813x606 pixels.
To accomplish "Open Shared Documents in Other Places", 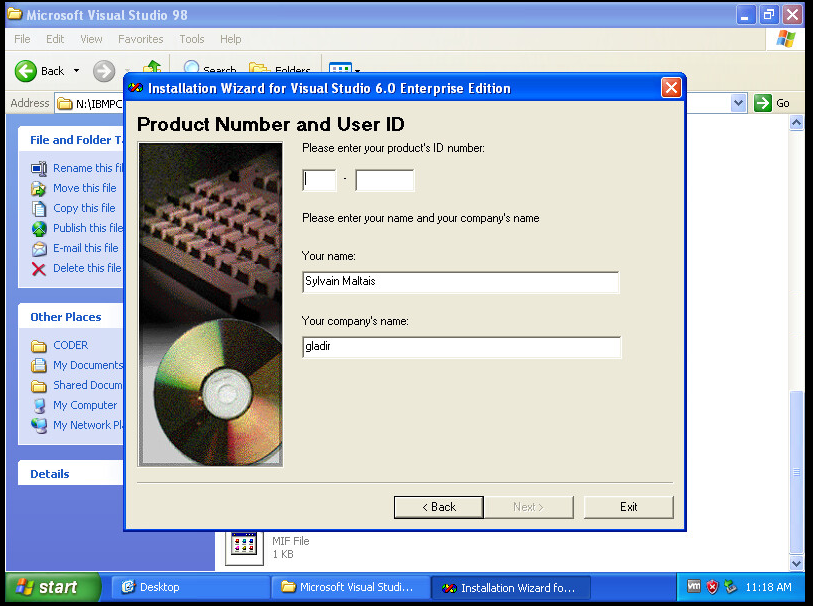I will (88, 385).
